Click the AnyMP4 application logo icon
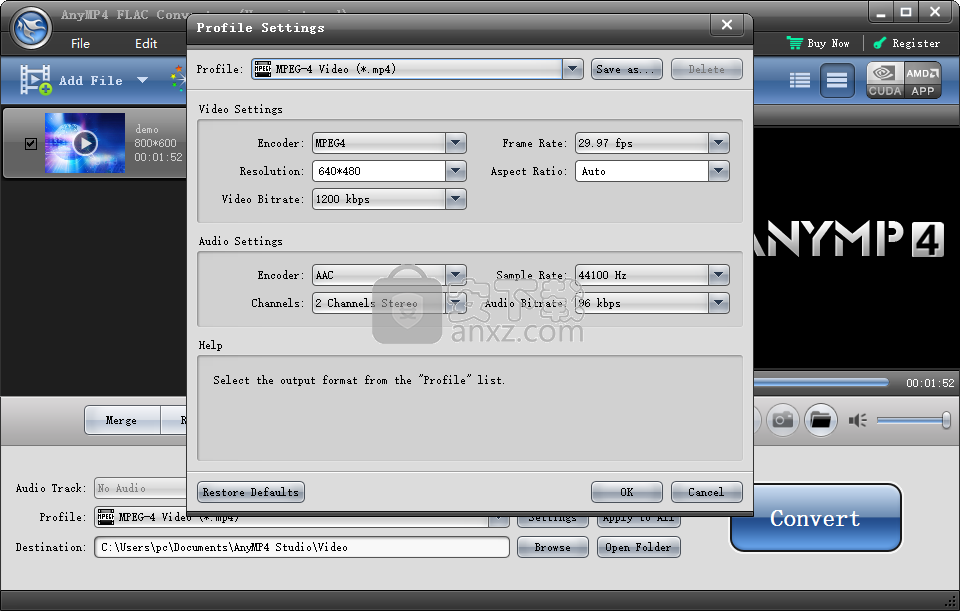The width and height of the screenshot is (960, 611). point(31,28)
